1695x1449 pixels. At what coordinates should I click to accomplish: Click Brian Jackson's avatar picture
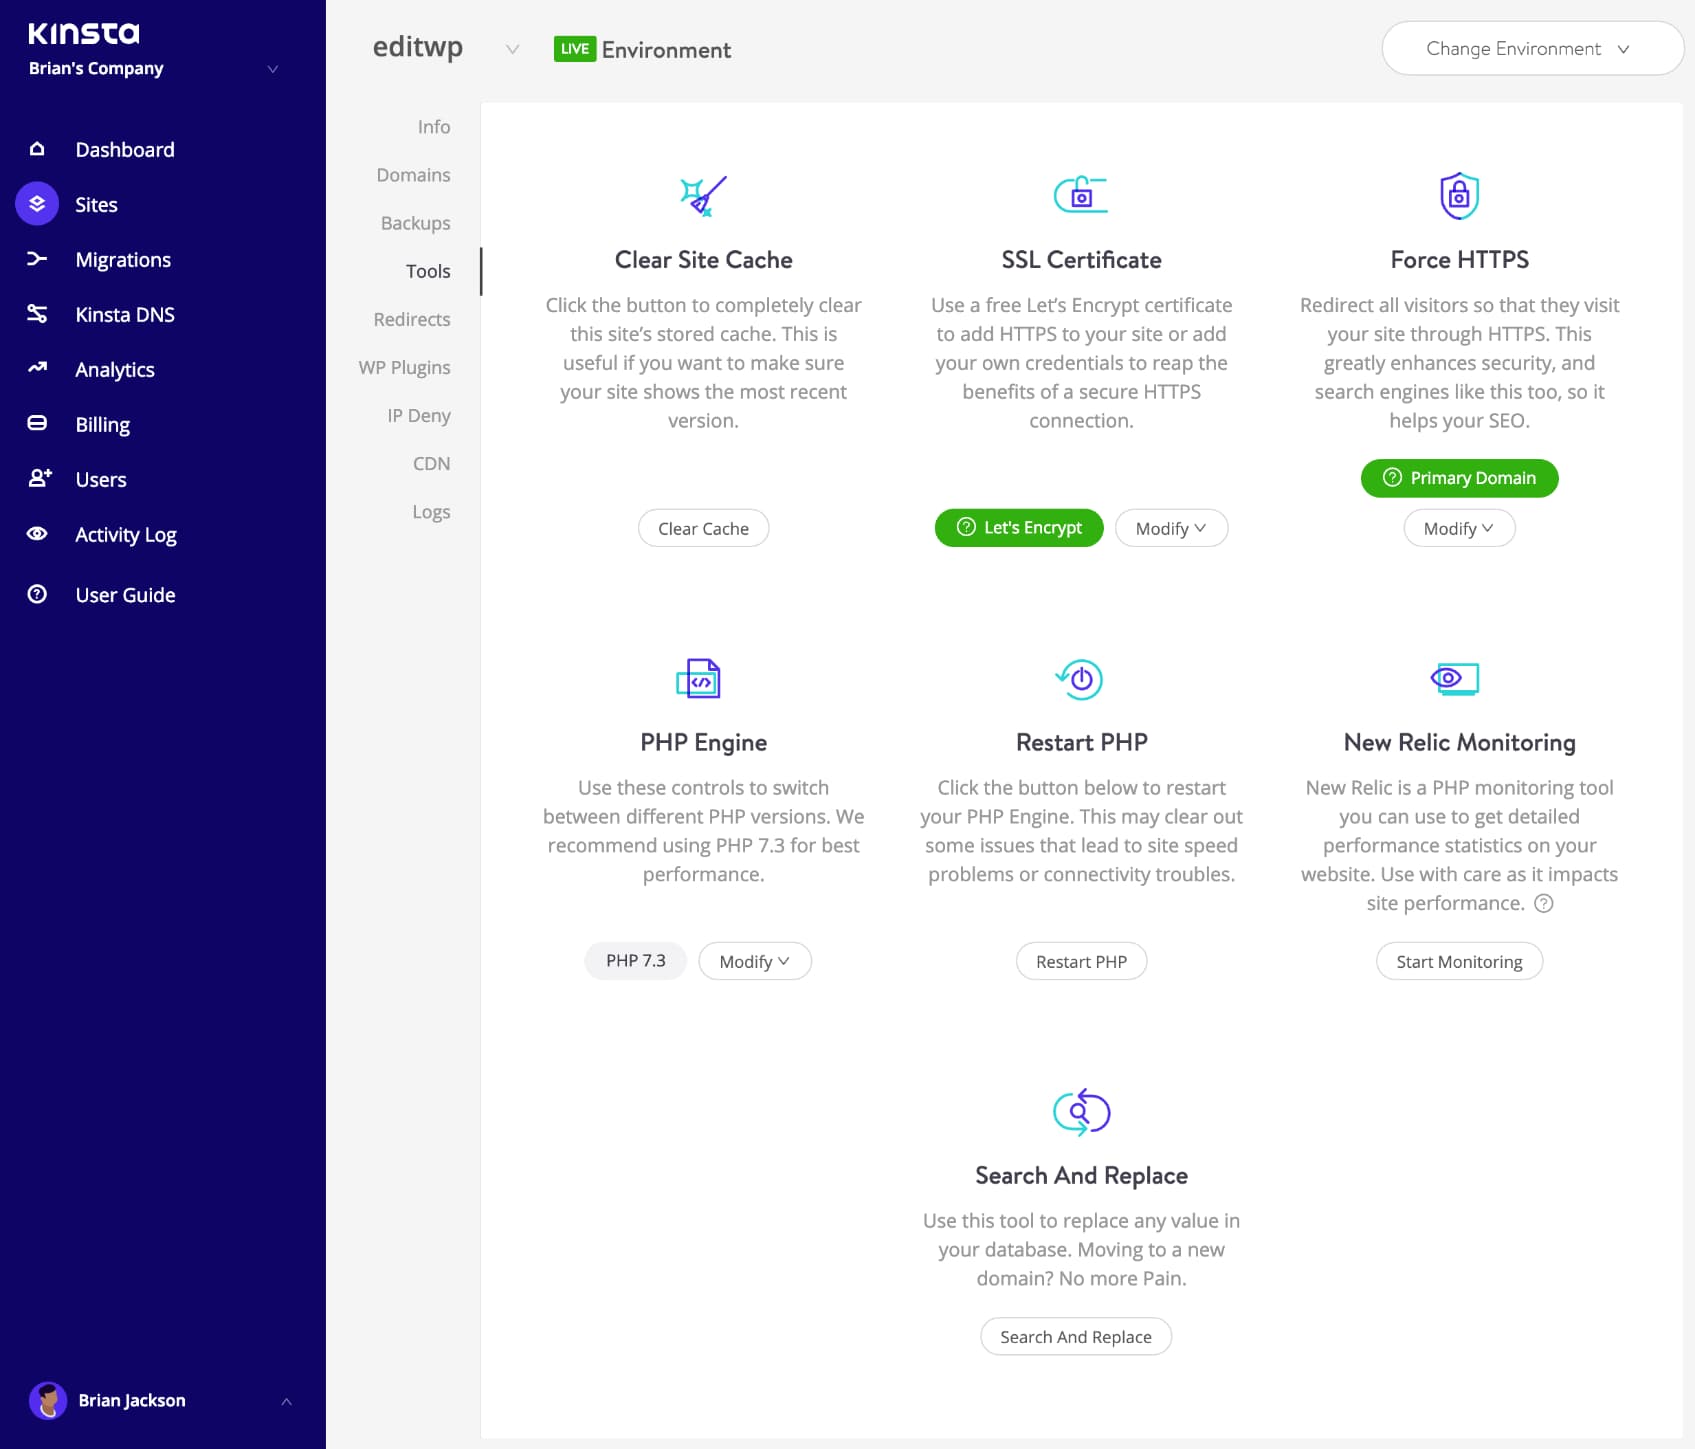(48, 1400)
